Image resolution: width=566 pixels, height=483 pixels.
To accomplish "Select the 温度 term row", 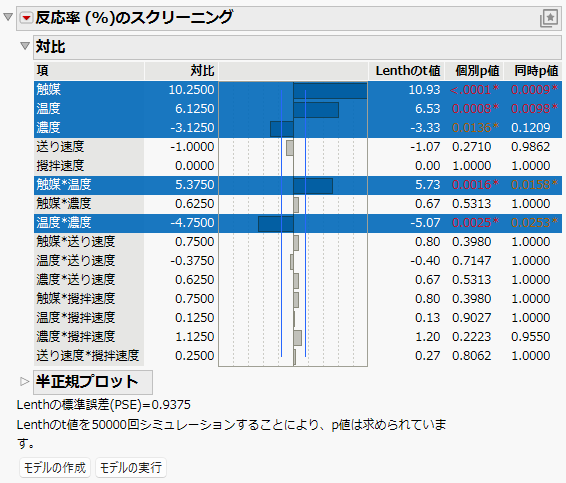I will (298, 109).
